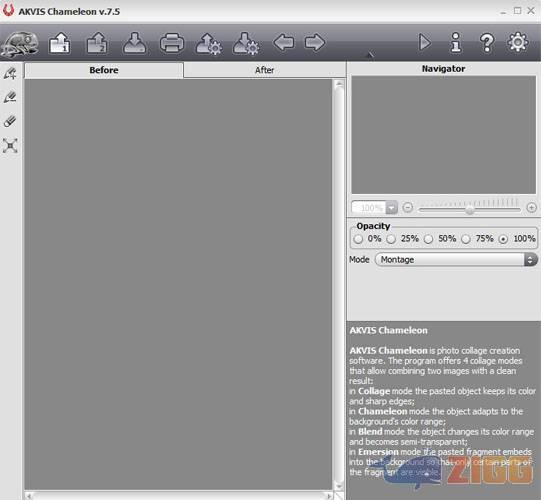Print the image with the printer icon
Viewport: 541px width, 500px height.
tap(172, 43)
